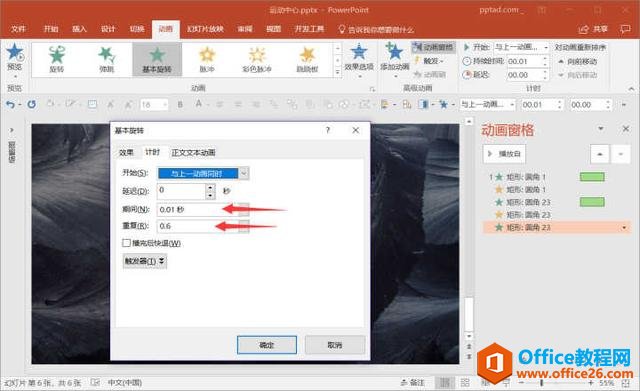The image size is (640, 391).
Task: Switch to 效果 tab in dialog
Action: point(126,152)
